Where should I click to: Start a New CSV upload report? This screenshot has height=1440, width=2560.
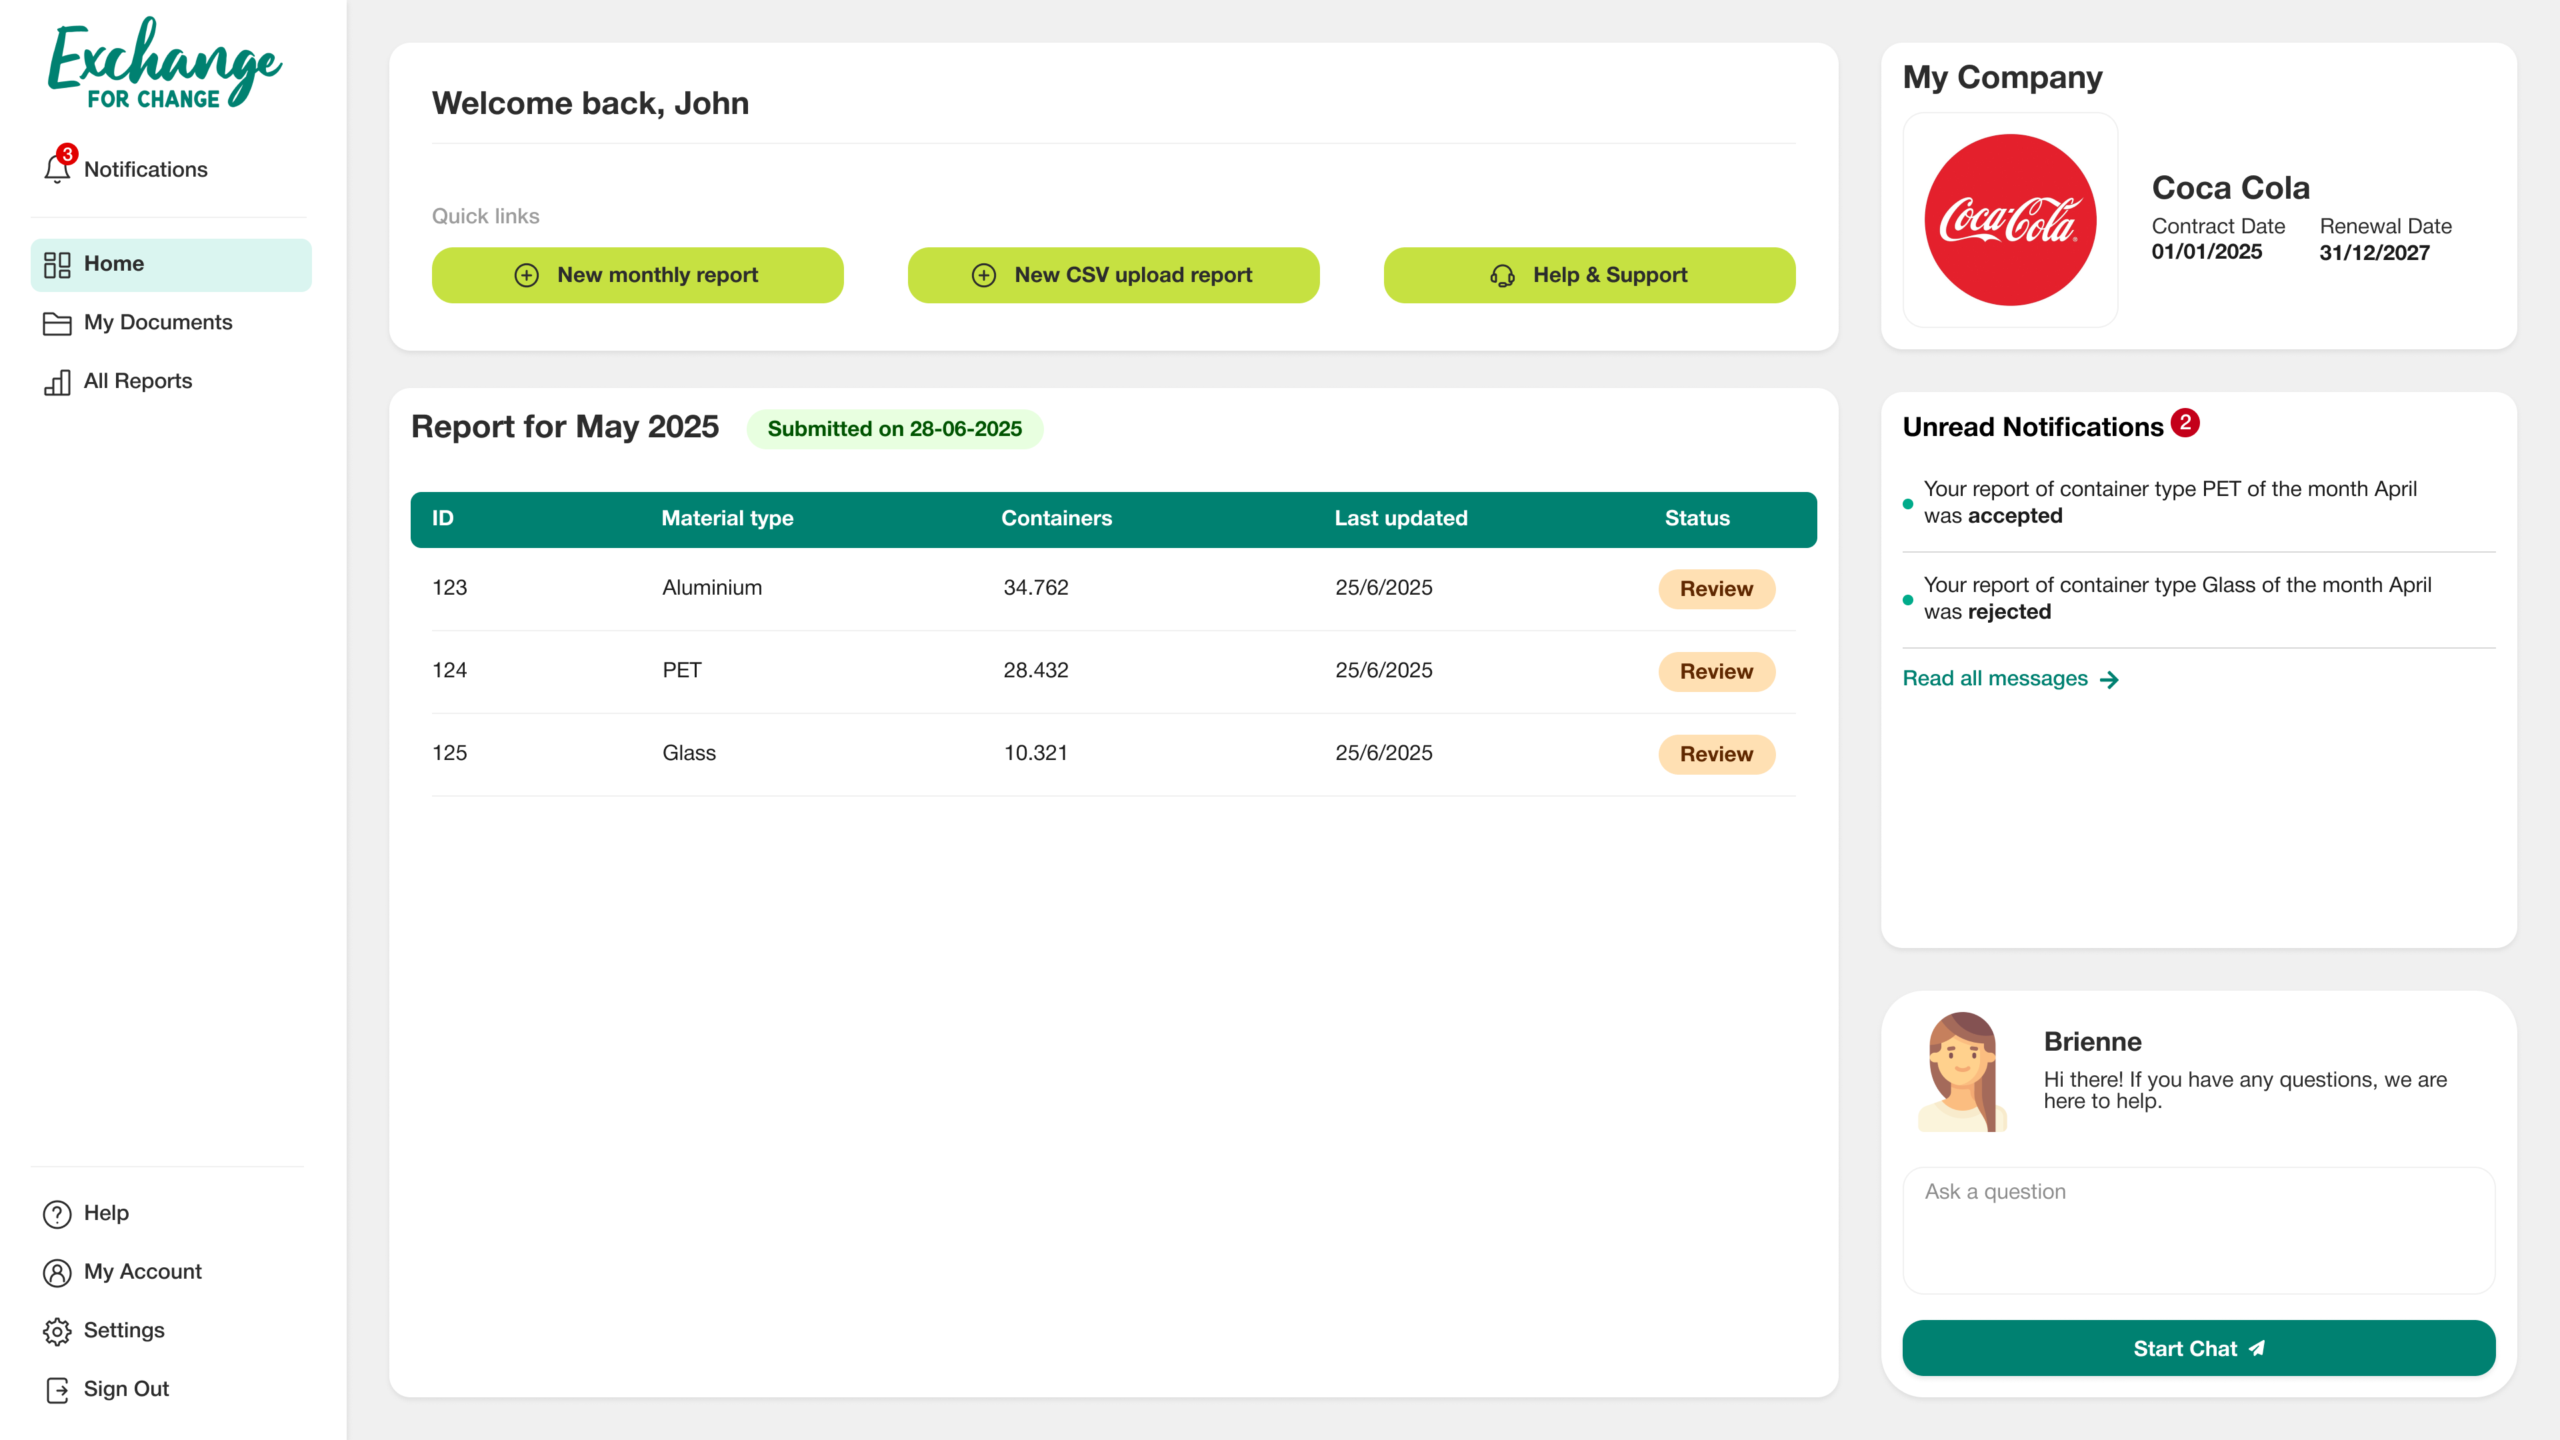1113,275
